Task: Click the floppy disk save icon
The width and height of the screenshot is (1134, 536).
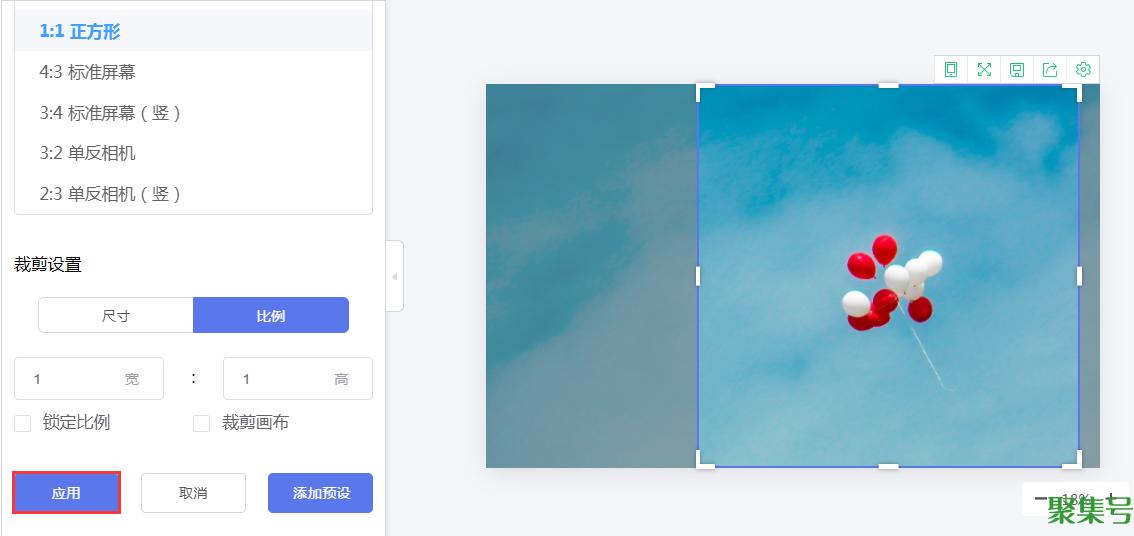Action: (1017, 69)
